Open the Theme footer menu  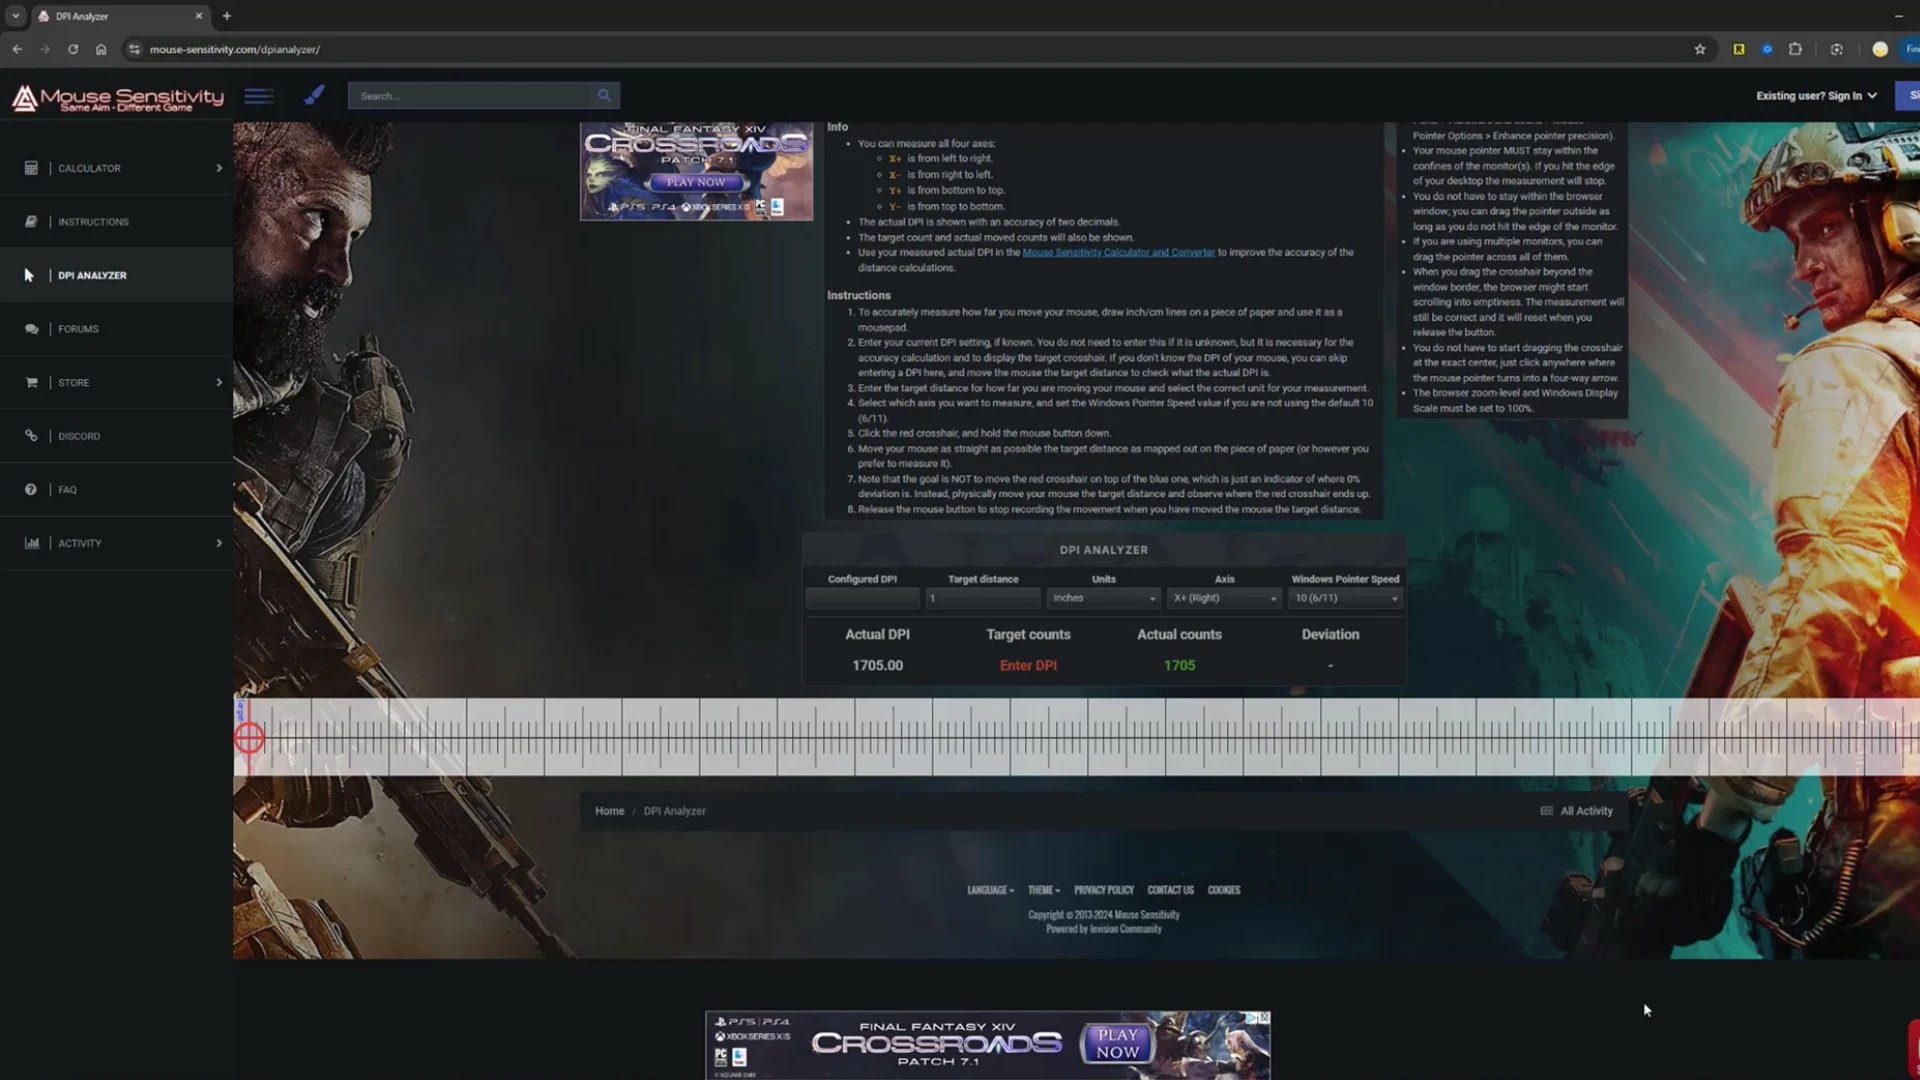click(x=1044, y=890)
